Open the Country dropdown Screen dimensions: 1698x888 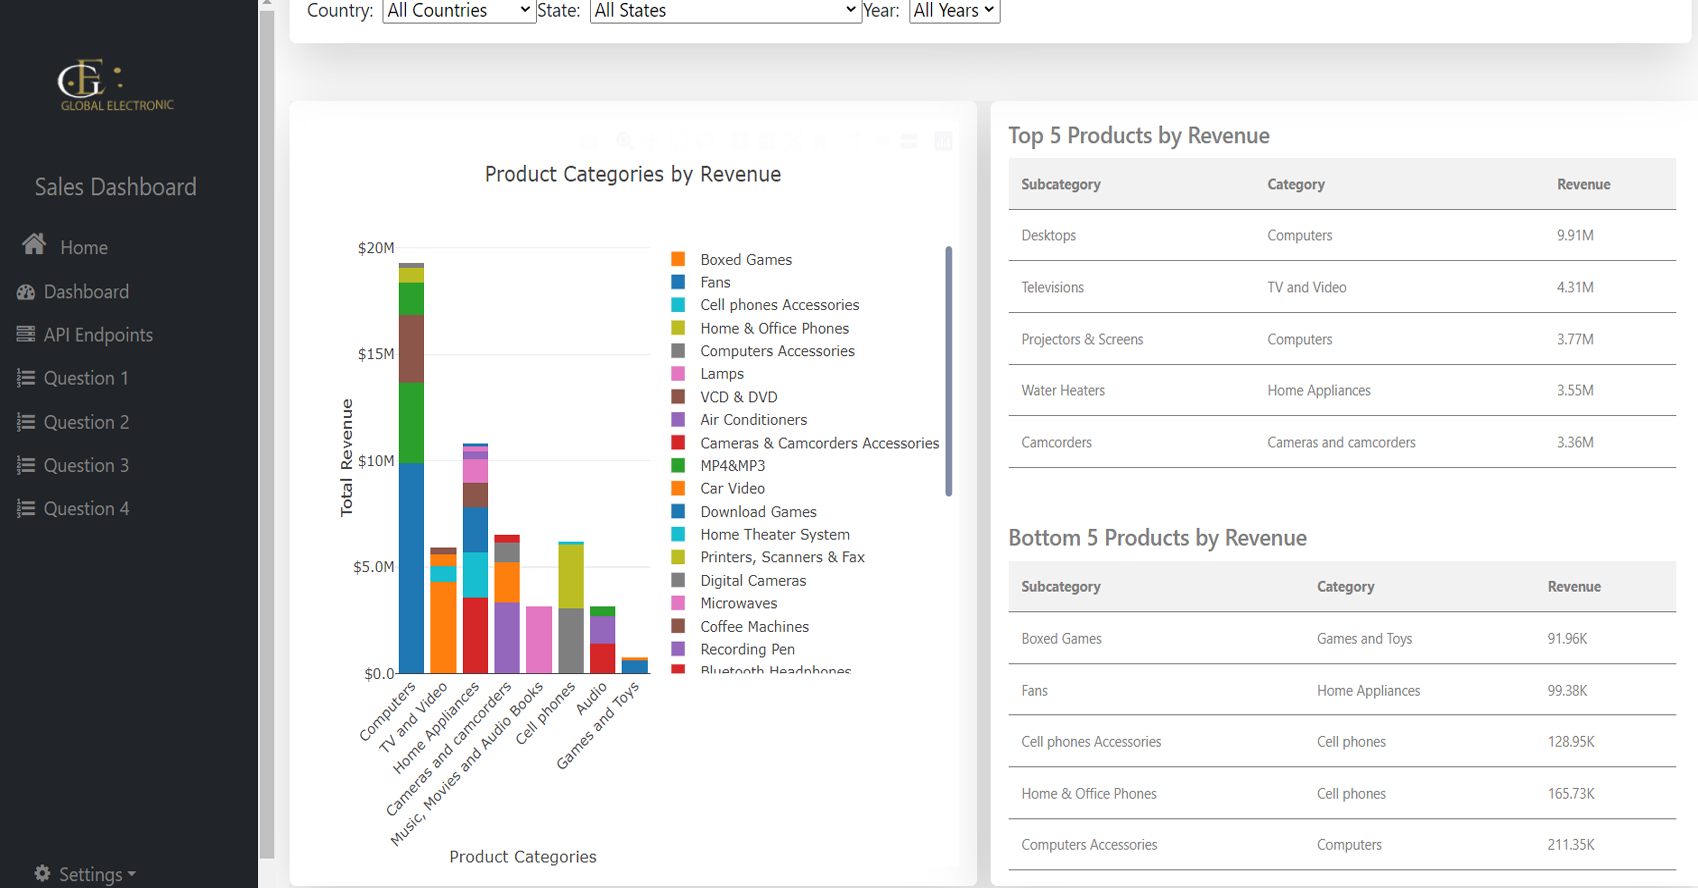(x=458, y=11)
